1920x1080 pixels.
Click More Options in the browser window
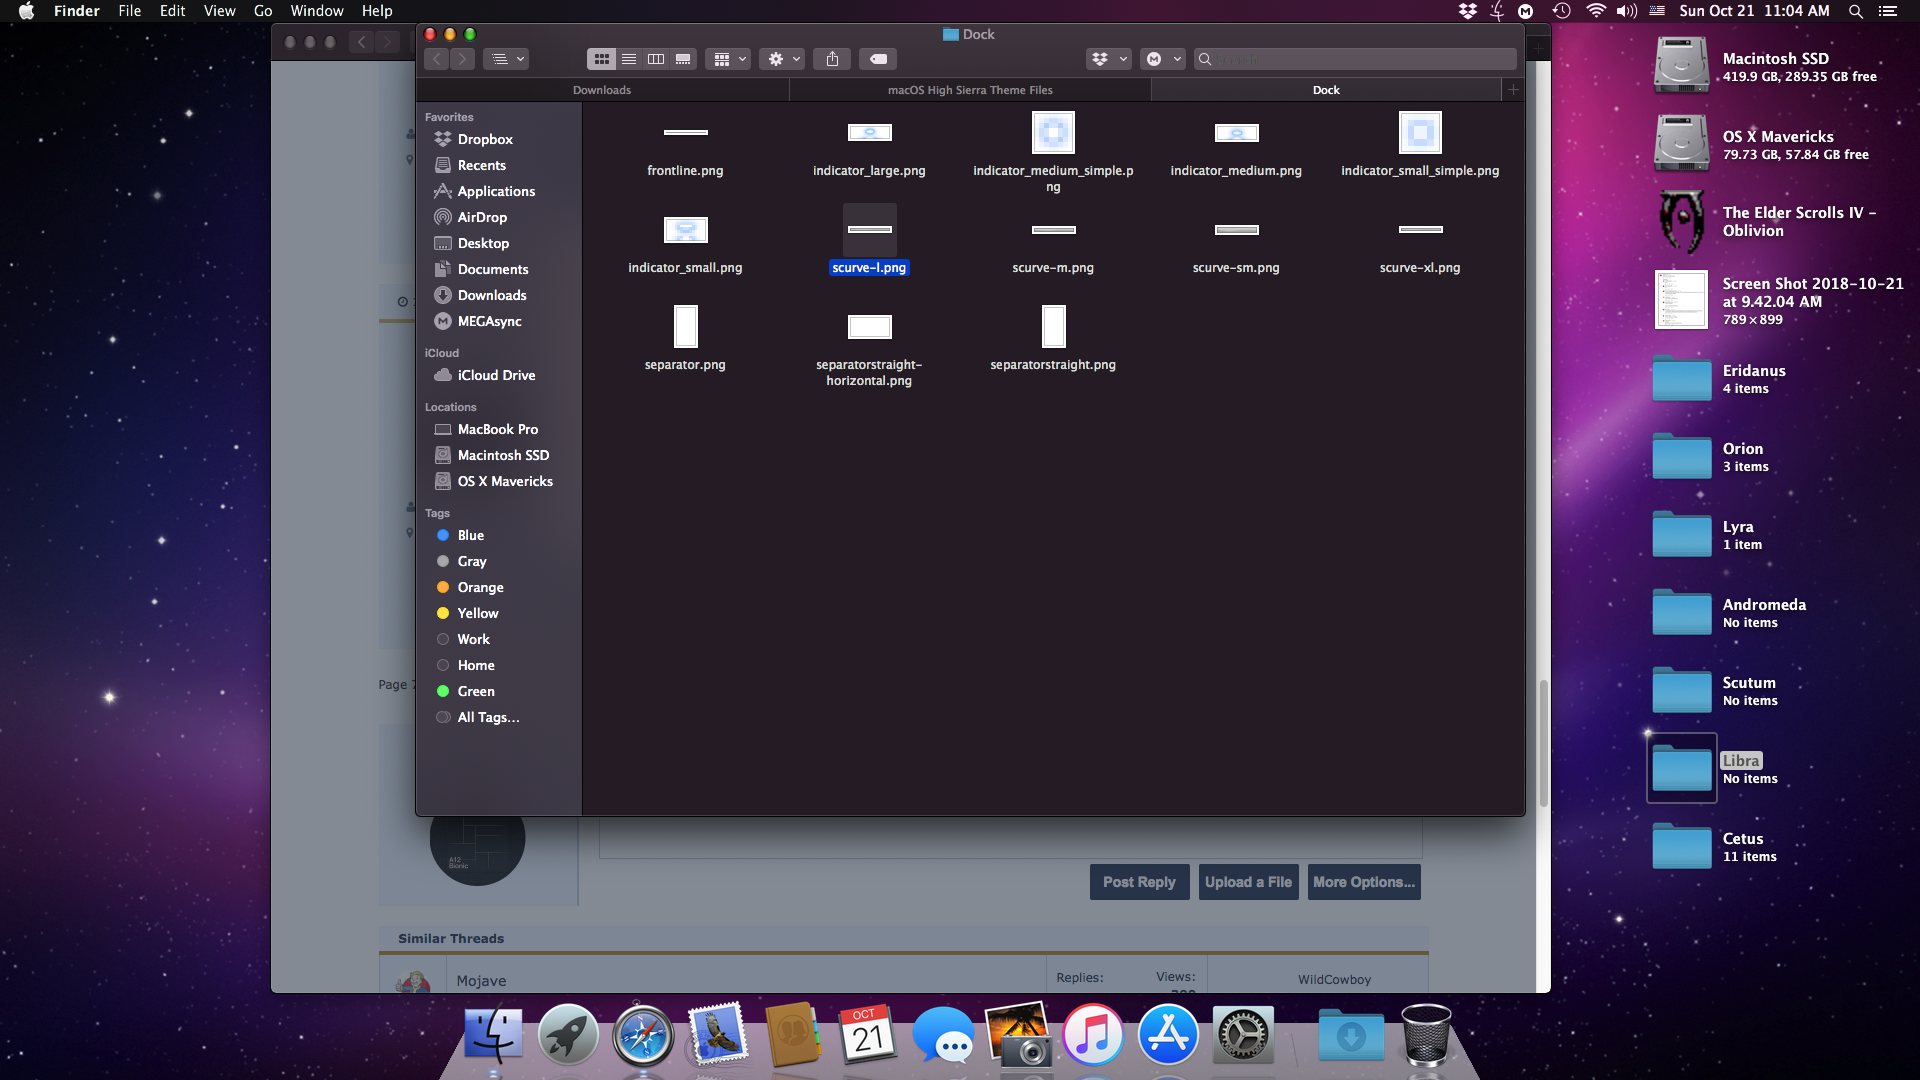1364,882
